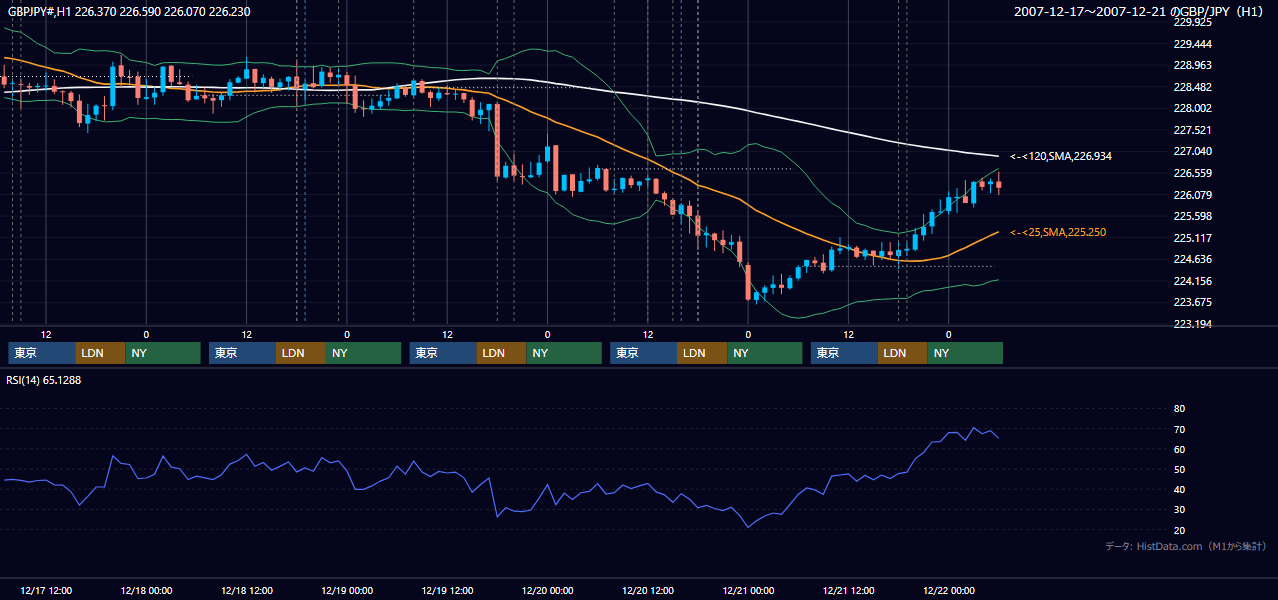Viewport: 1278px width, 600px height.
Task: Click the 120 SMA label reading 226.934
Action: tap(1061, 157)
